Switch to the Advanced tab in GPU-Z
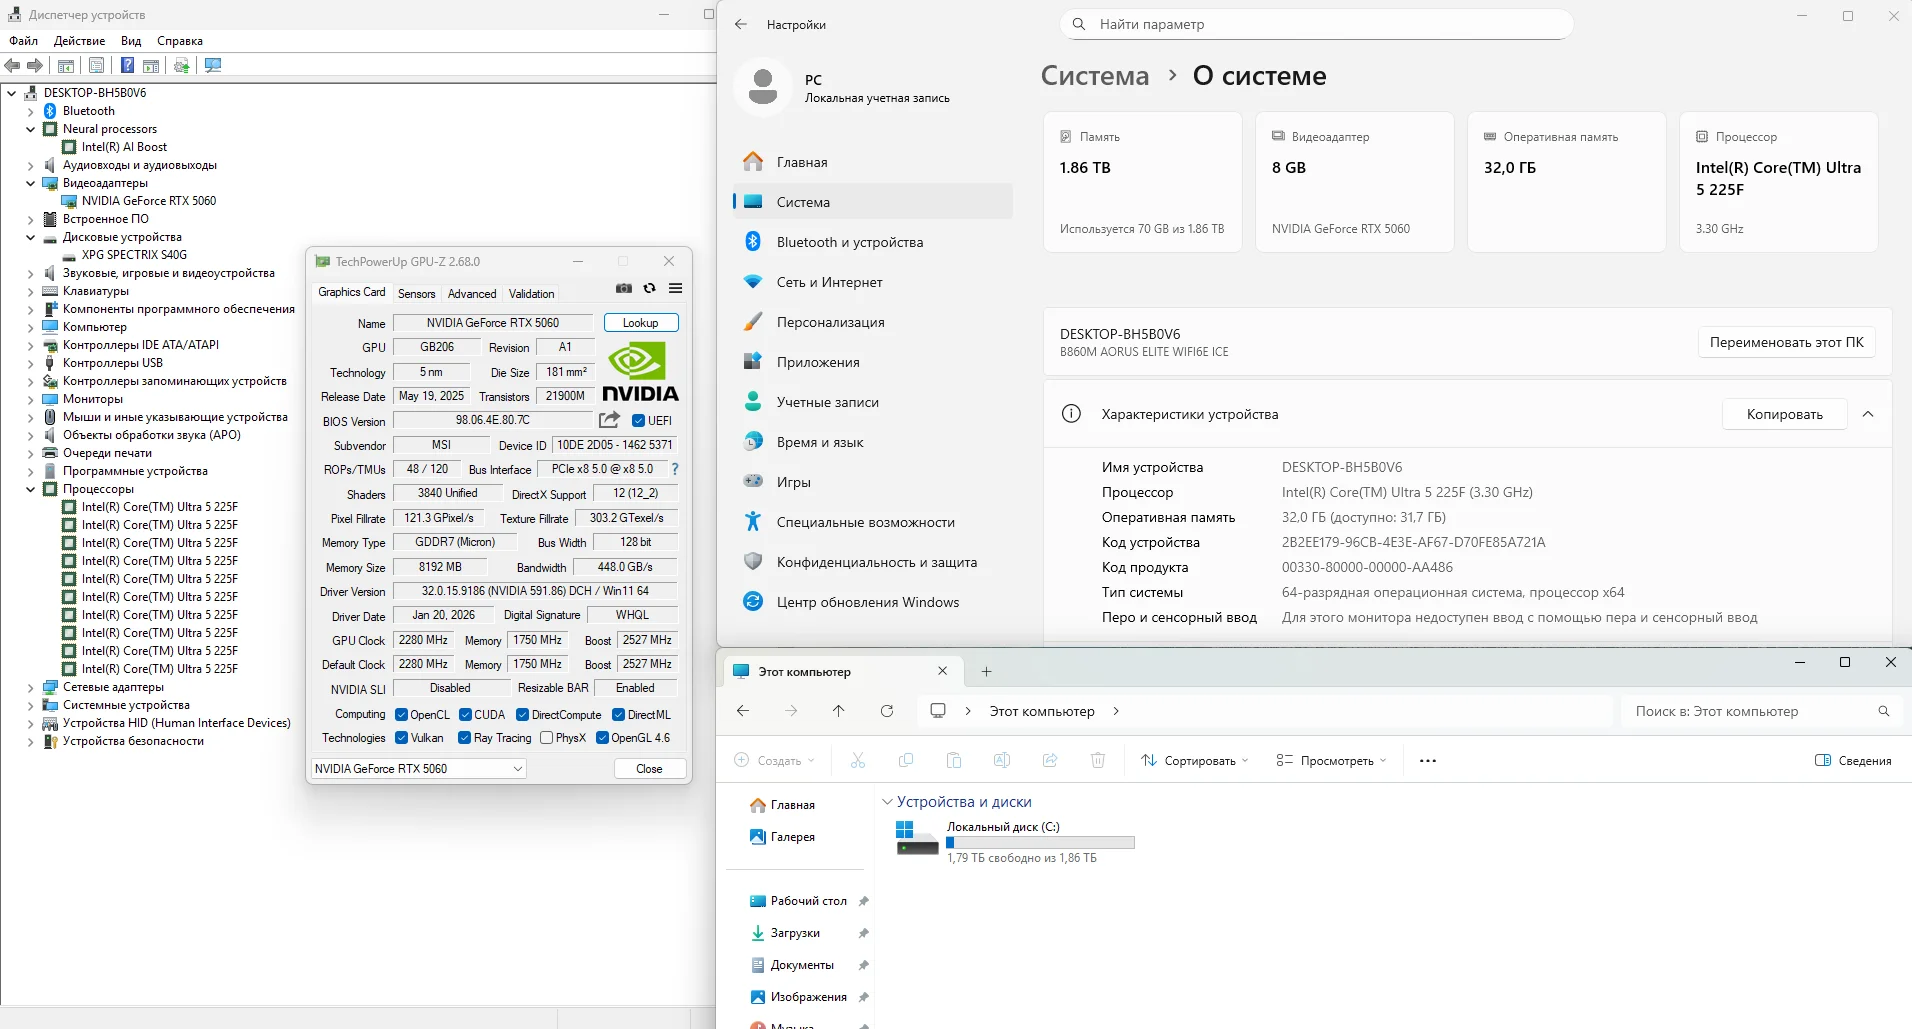This screenshot has width=1912, height=1029. pos(472,294)
